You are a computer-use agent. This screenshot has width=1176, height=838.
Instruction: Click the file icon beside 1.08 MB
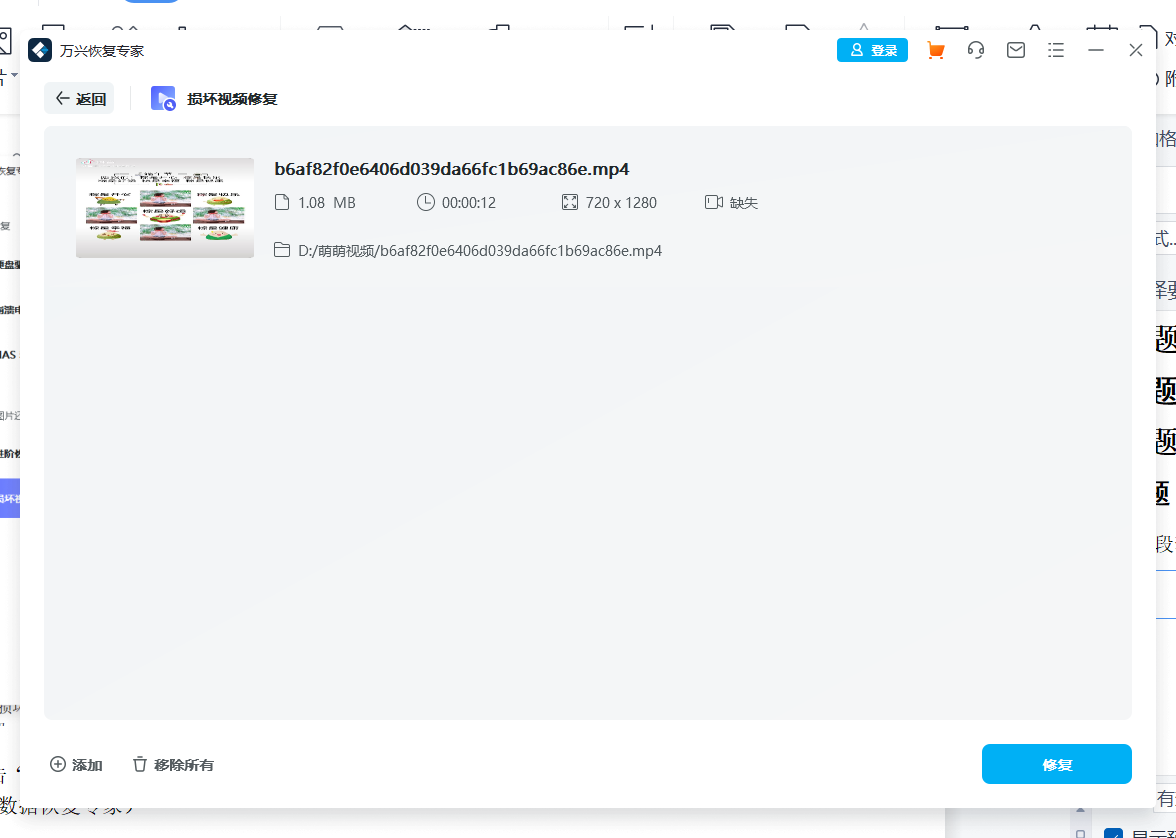pos(282,203)
